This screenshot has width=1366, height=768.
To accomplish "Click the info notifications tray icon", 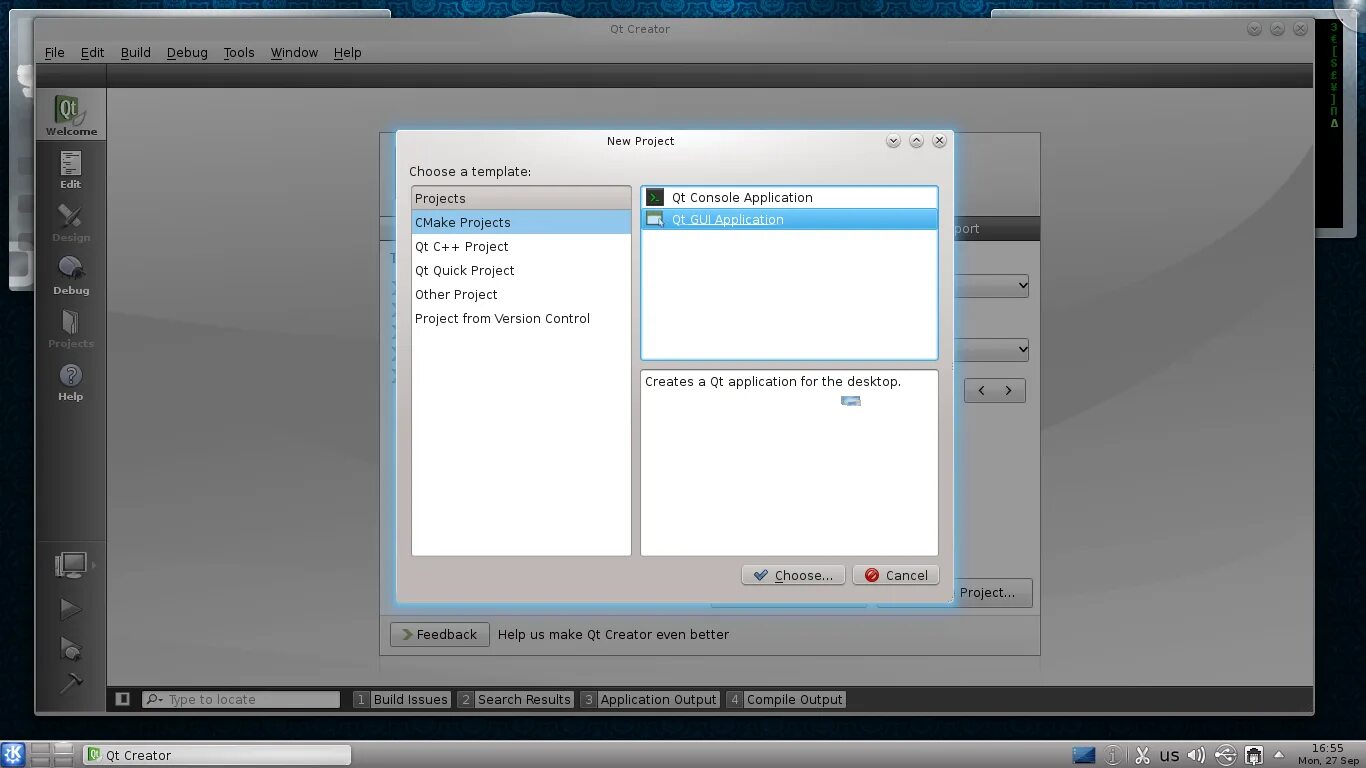I will pos(1113,755).
